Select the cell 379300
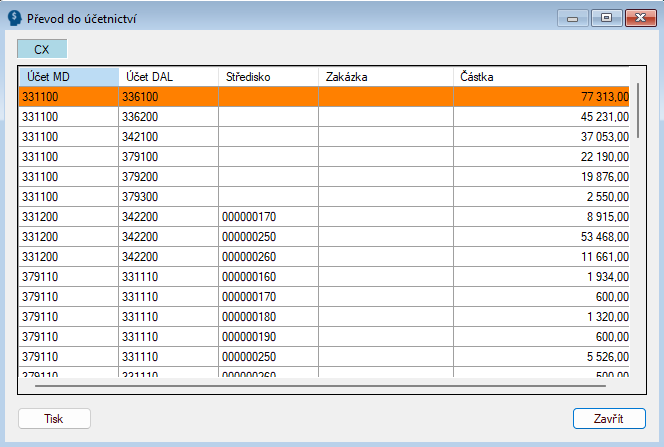Screen dimensions: 664x447 coord(169,196)
